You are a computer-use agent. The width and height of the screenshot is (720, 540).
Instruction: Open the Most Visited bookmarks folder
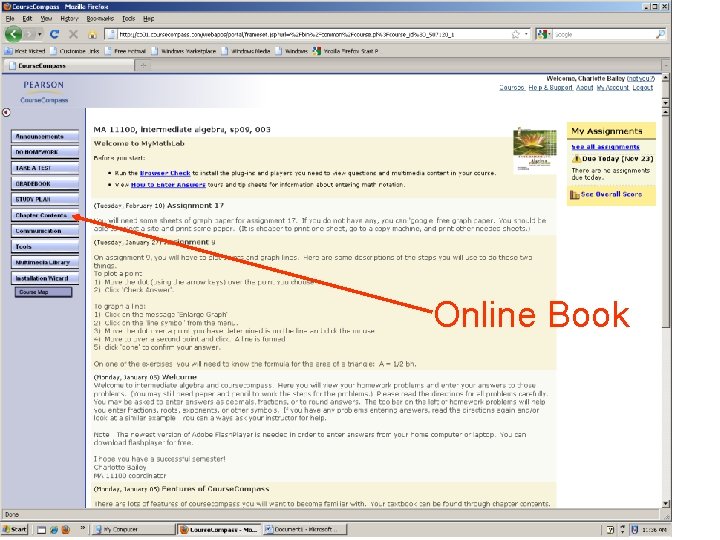coord(25,51)
